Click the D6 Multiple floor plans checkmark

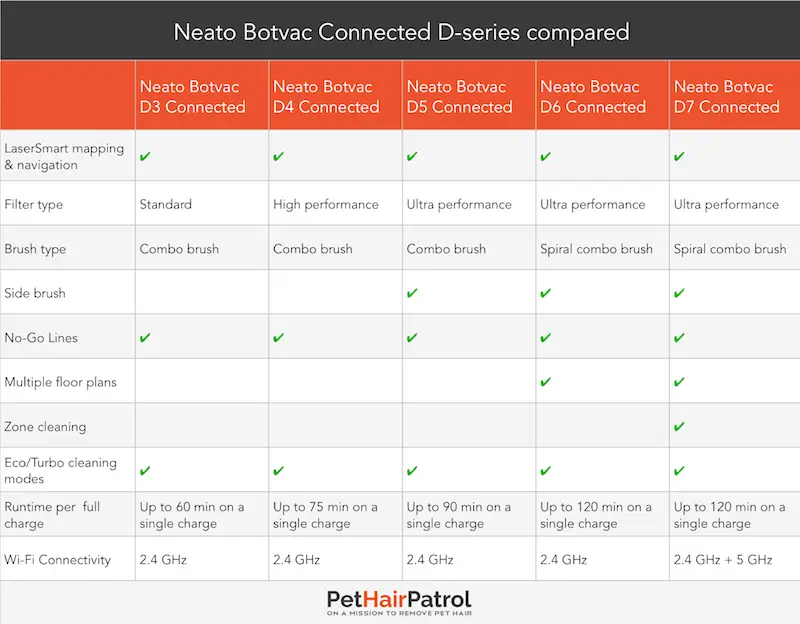click(x=545, y=382)
